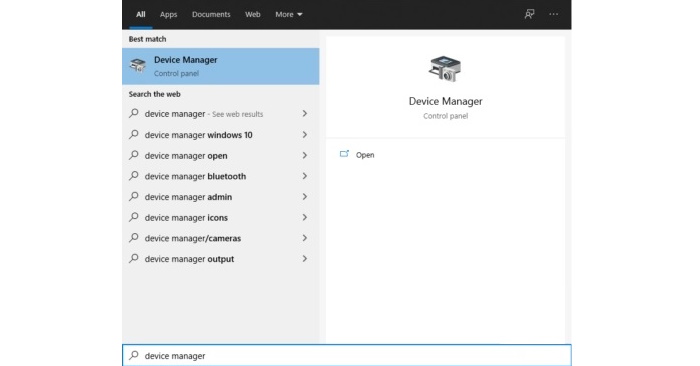
Task: Switch to the Documents tab
Action: pyautogui.click(x=211, y=14)
